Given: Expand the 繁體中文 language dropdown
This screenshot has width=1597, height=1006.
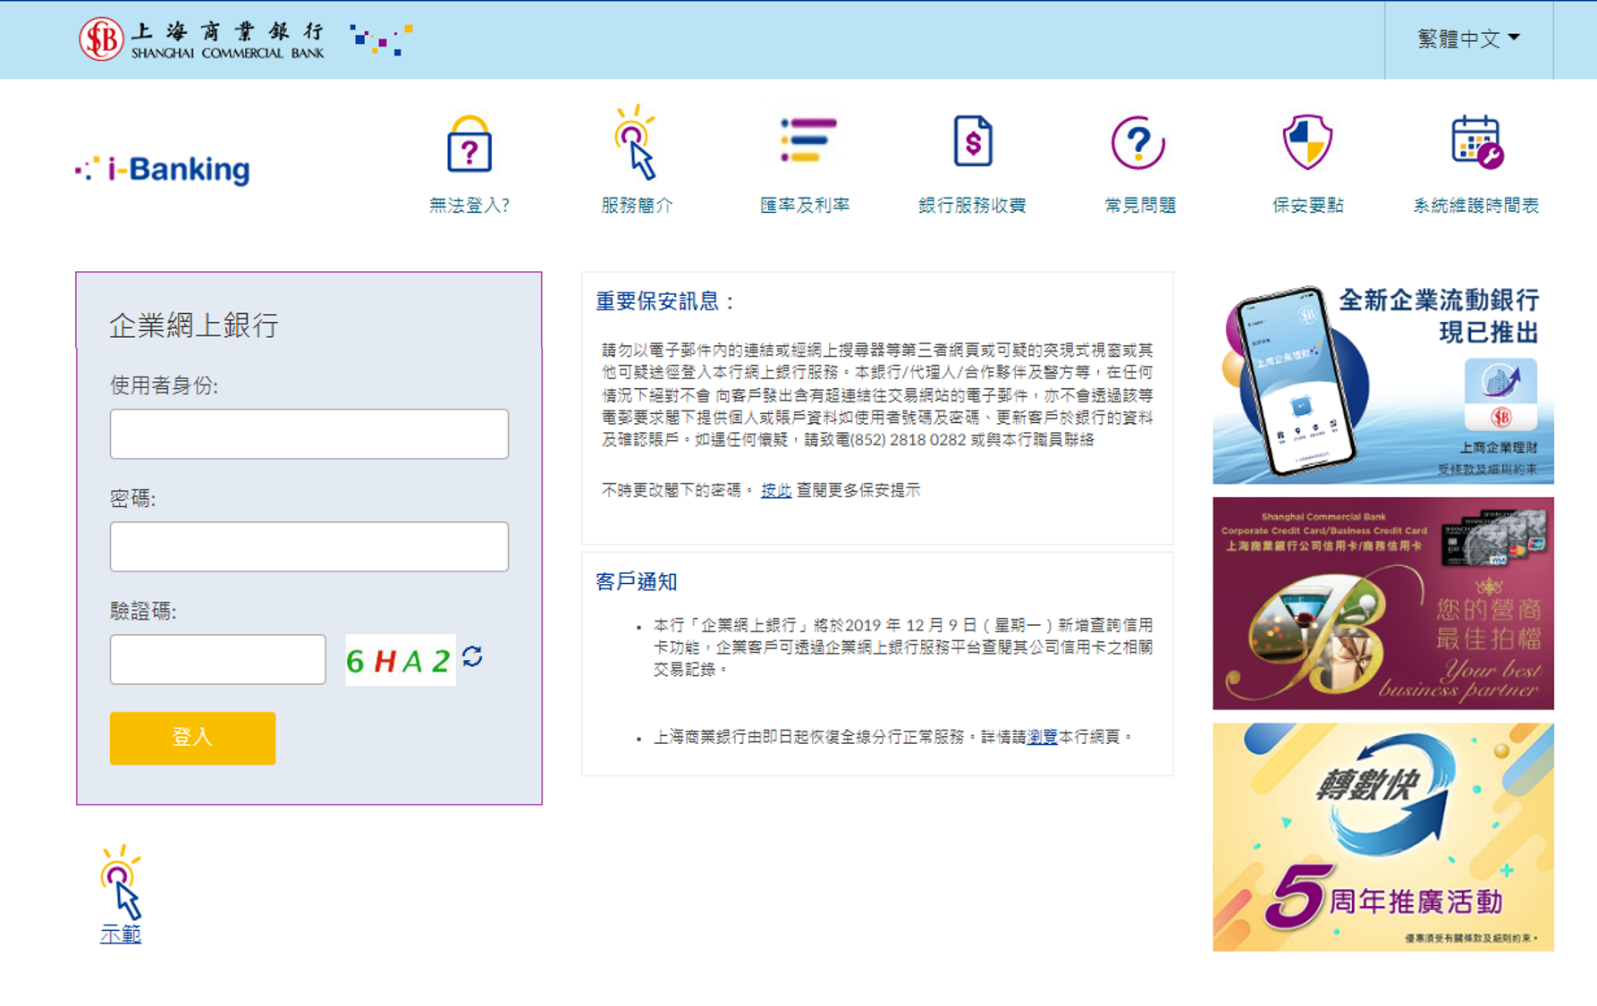Looking at the screenshot, I should pos(1468,39).
